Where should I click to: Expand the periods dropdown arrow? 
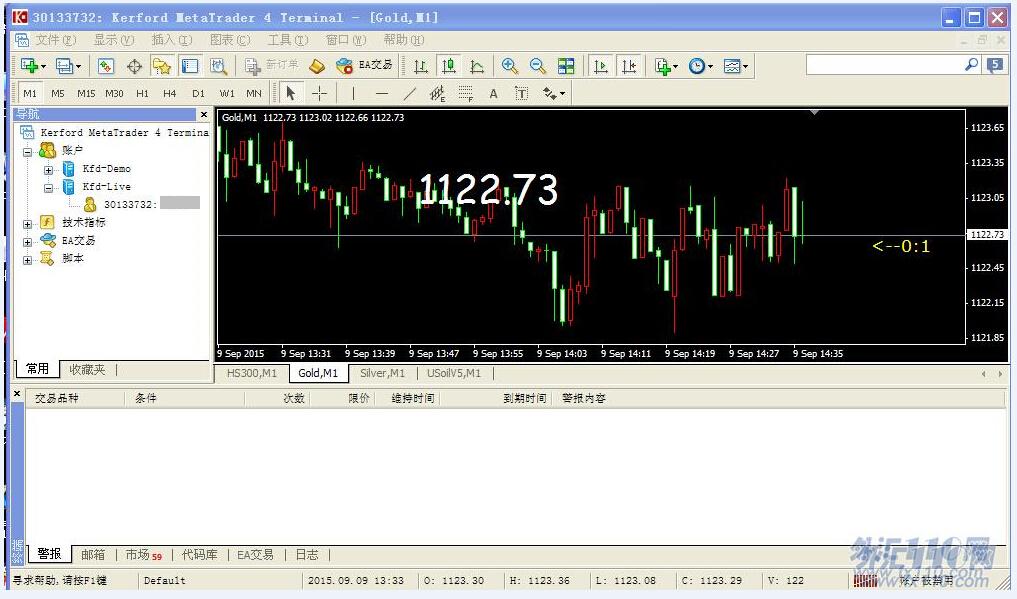[x=711, y=66]
